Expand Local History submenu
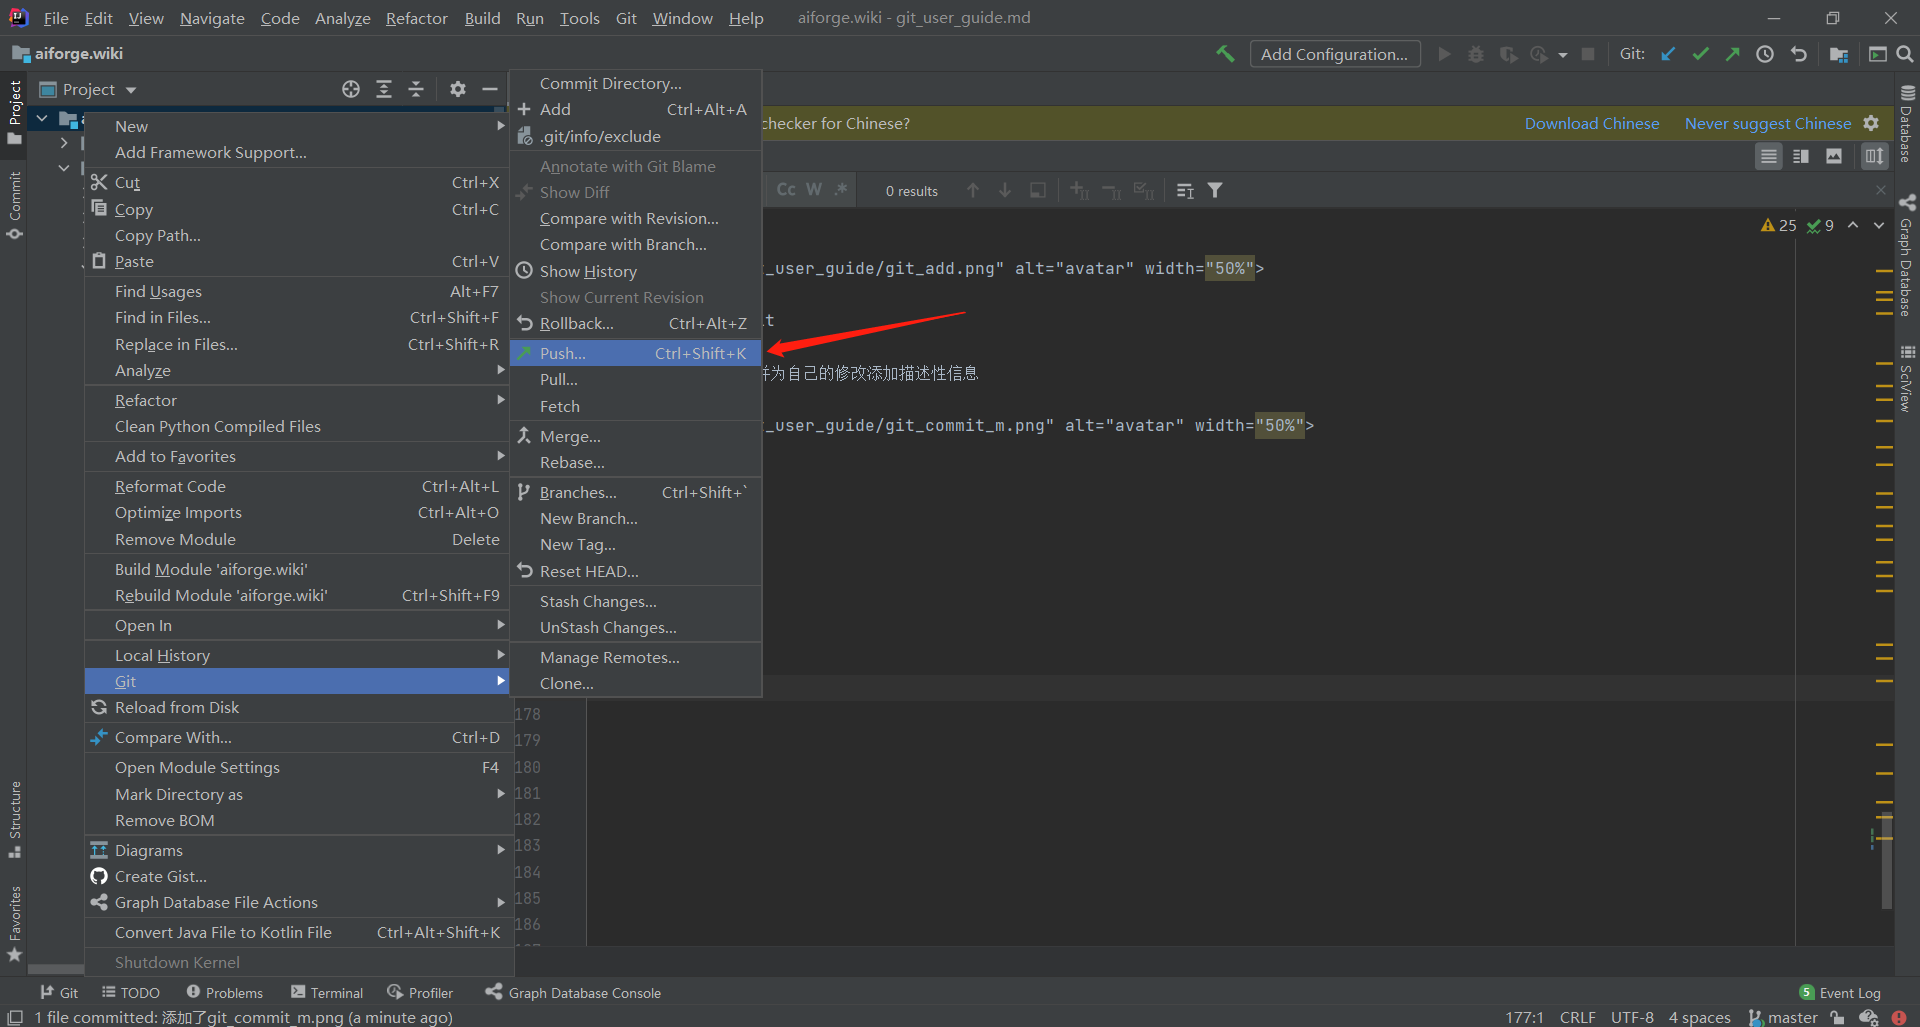Screen dimensions: 1920x1027 point(298,655)
